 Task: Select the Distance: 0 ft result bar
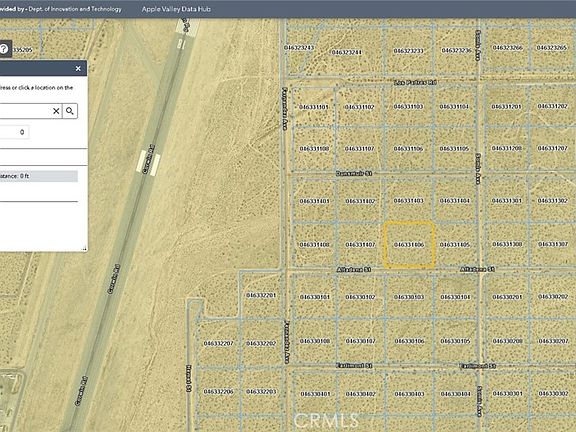[x=39, y=176]
